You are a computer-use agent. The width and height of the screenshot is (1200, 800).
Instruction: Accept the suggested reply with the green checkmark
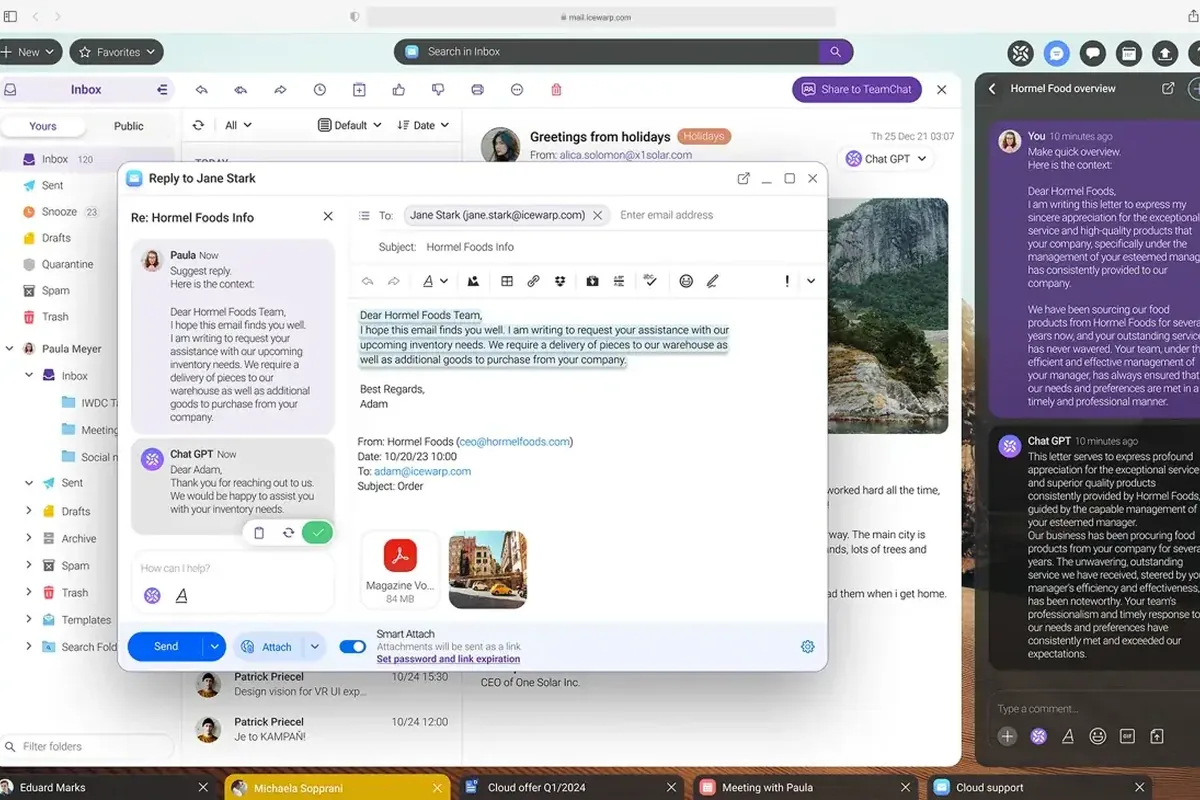pos(318,533)
